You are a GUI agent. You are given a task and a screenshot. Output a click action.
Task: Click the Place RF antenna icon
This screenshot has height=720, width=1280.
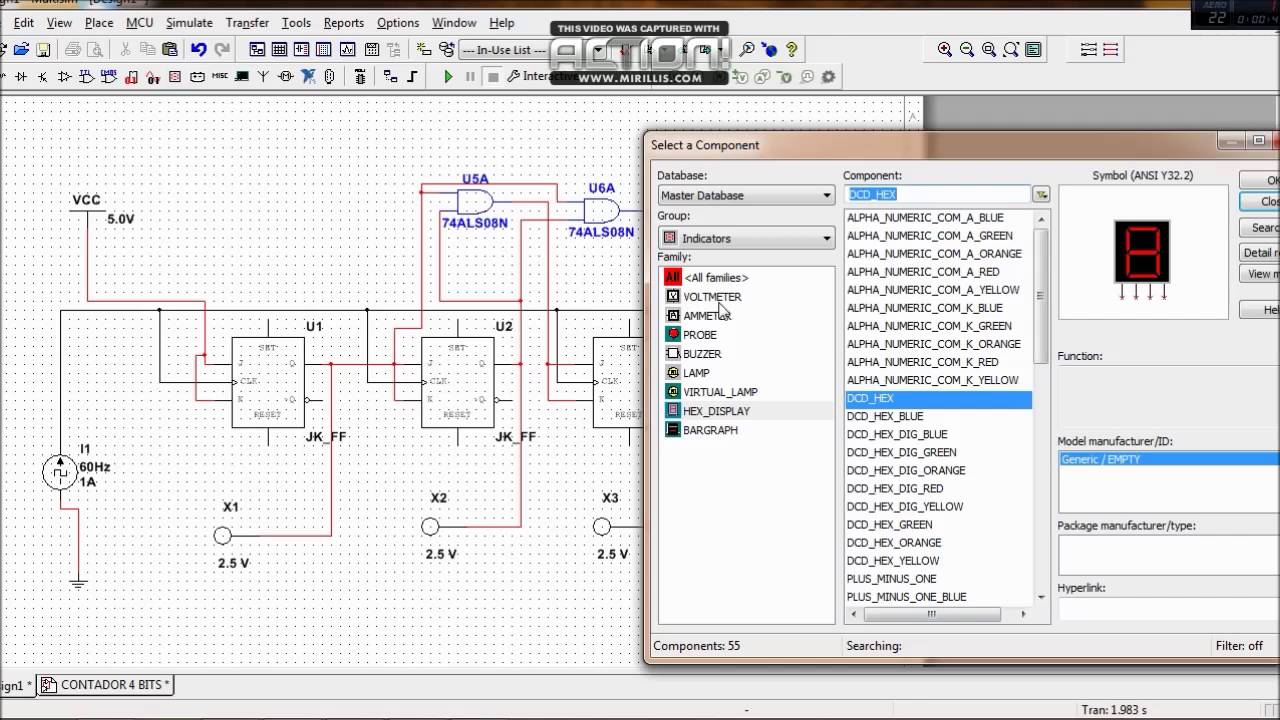pos(263,76)
